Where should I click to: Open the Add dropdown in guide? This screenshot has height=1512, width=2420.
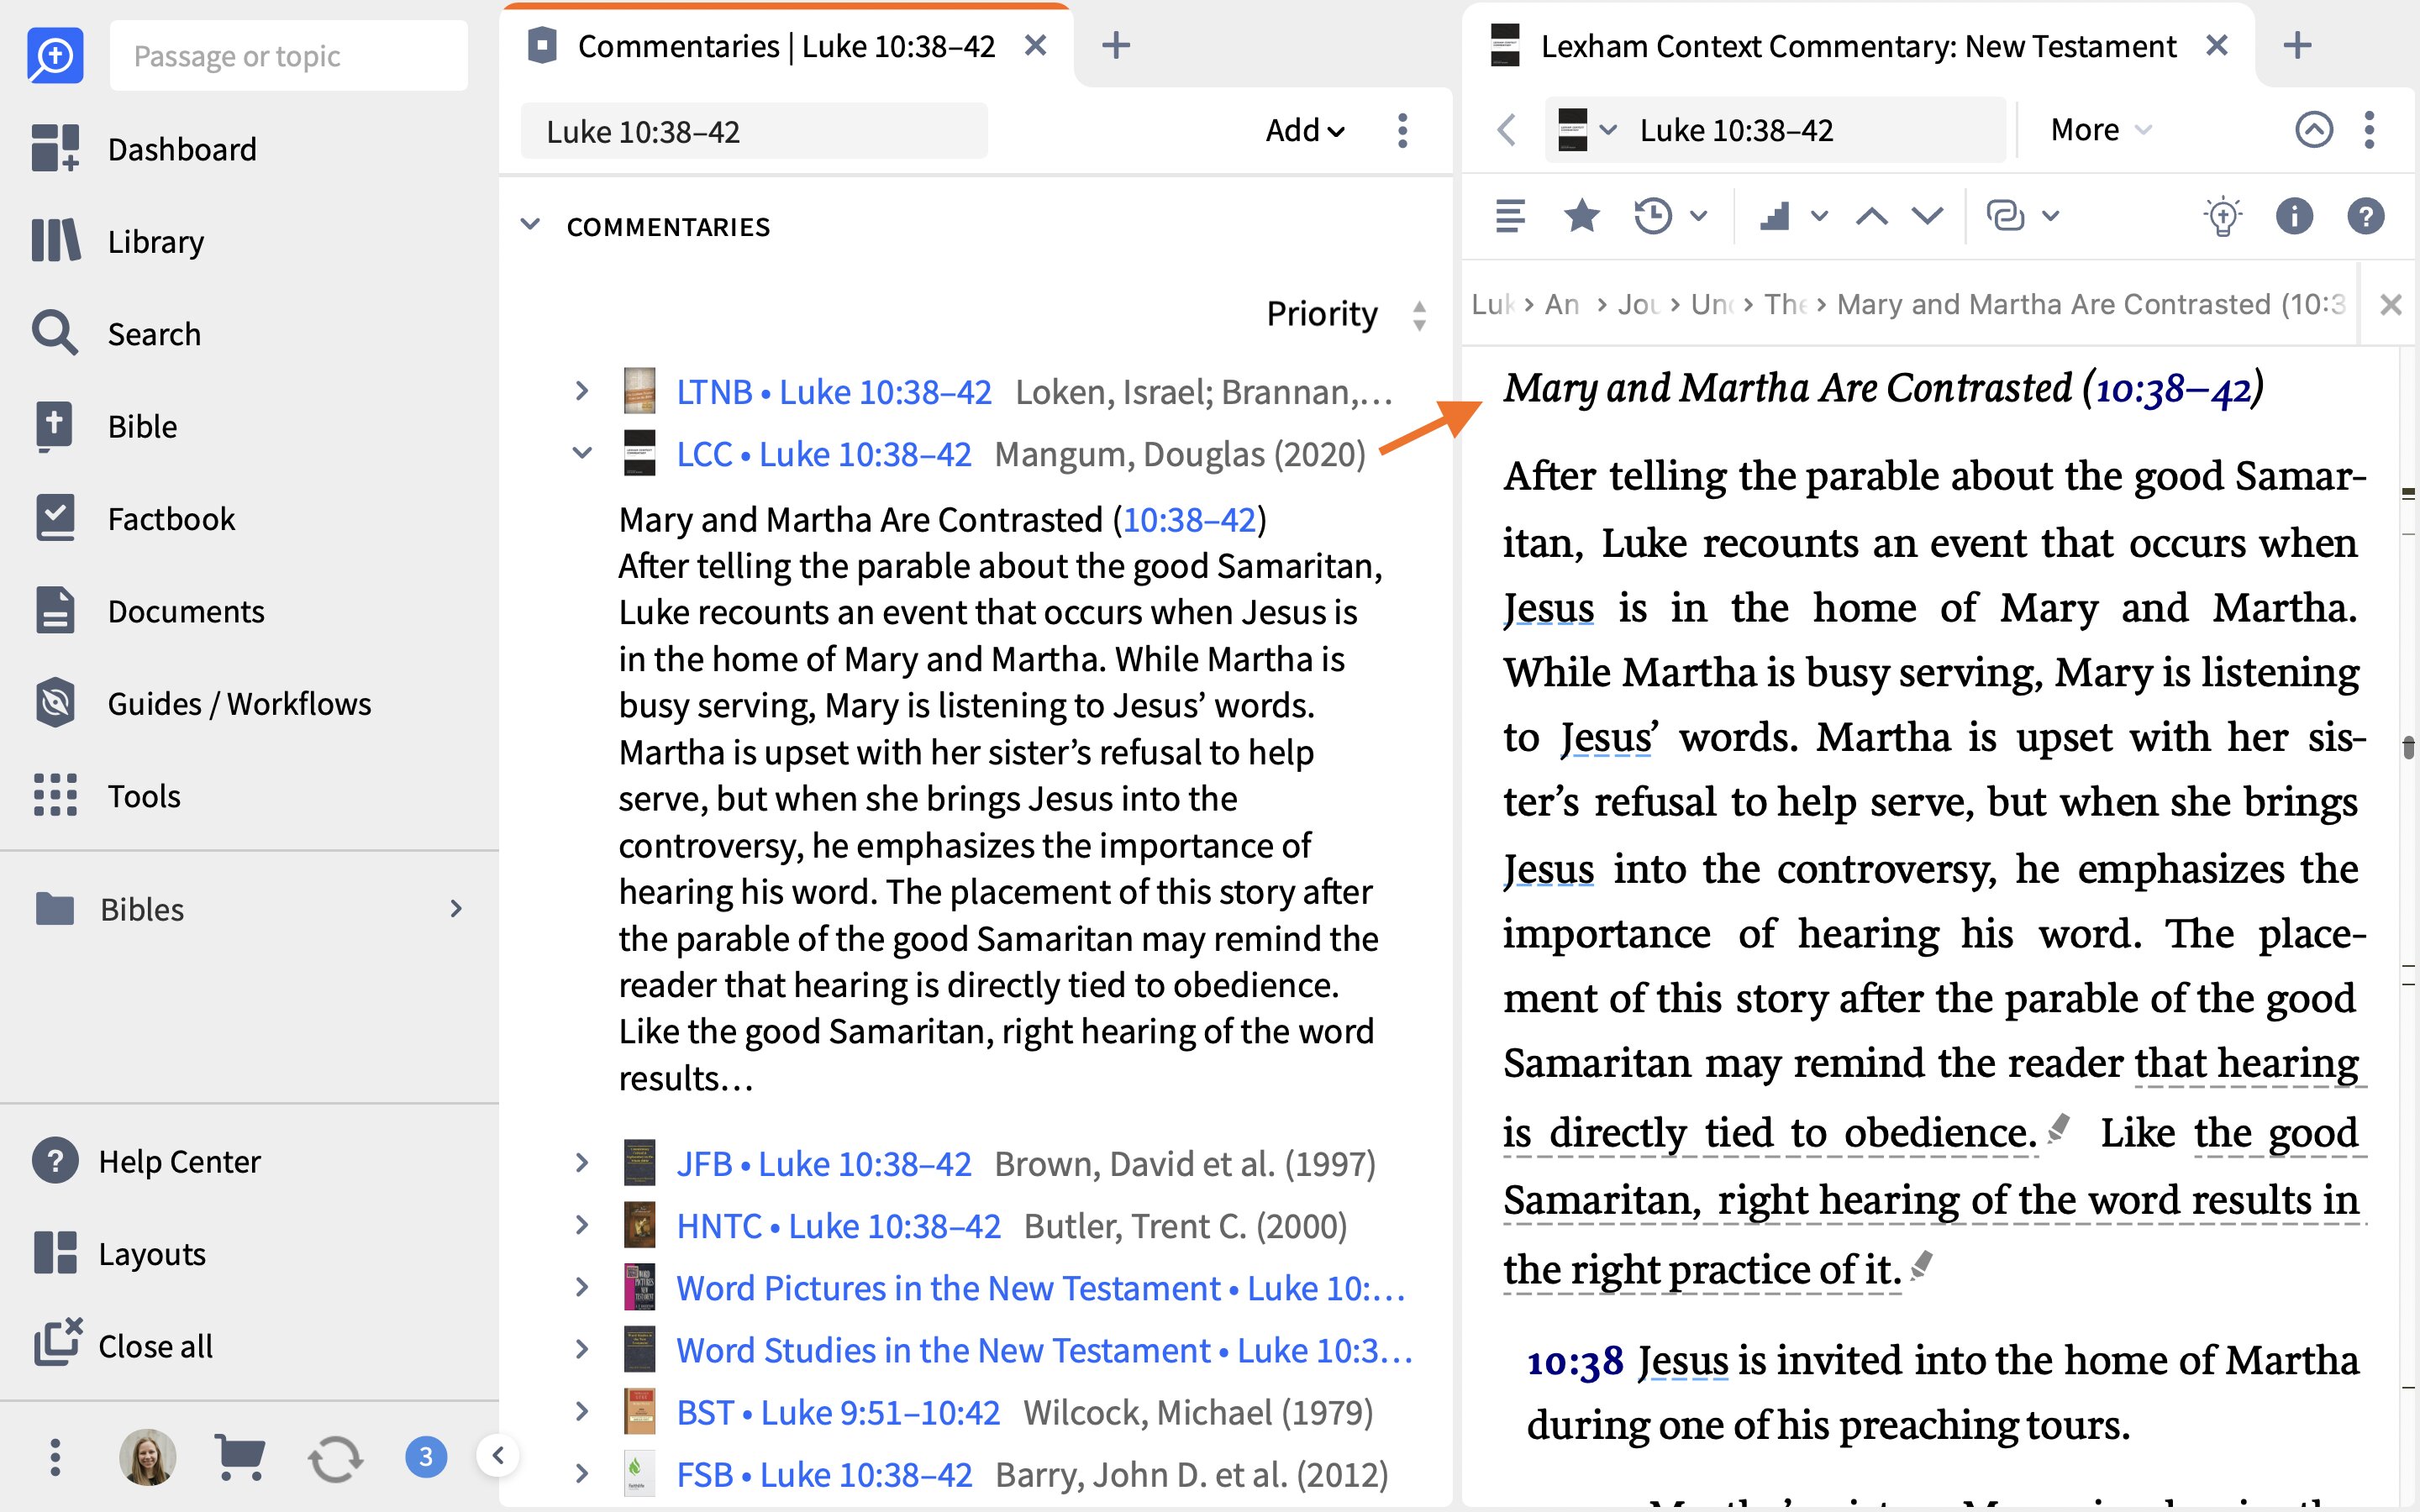pyautogui.click(x=1305, y=131)
